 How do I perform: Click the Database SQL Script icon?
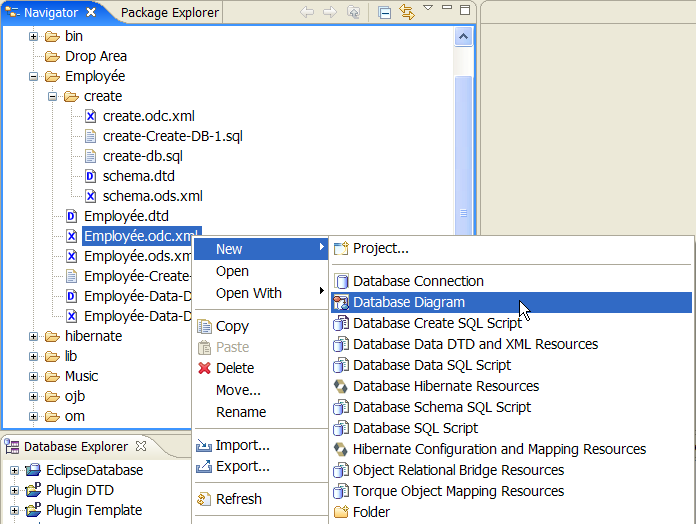click(x=341, y=428)
